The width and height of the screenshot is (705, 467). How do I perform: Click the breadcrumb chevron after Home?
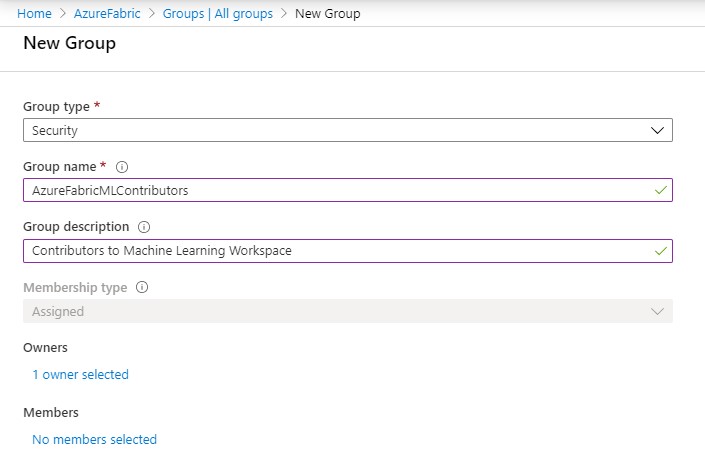click(x=63, y=13)
